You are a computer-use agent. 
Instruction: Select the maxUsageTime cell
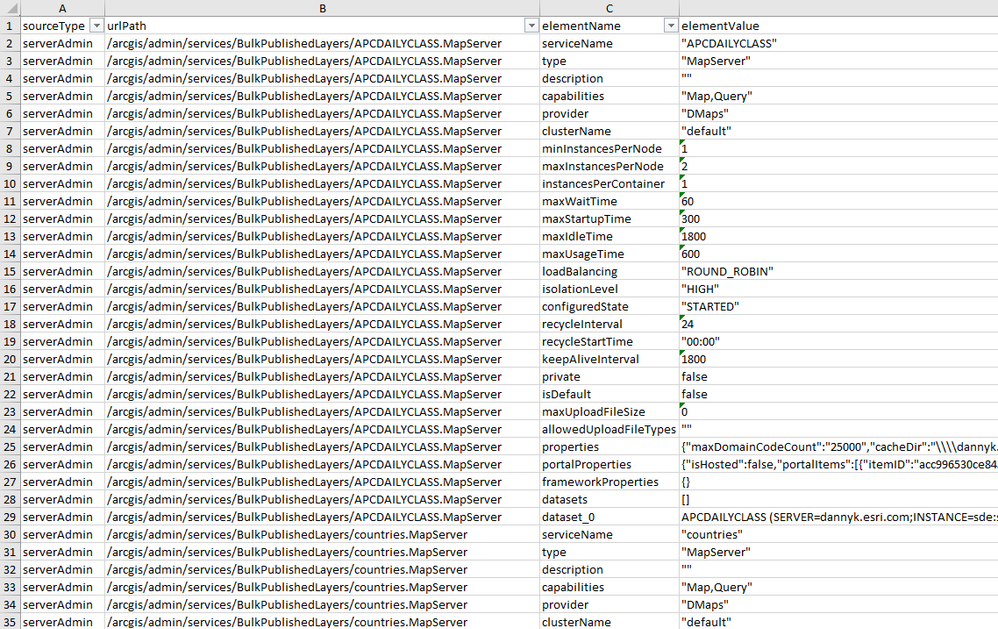click(609, 254)
